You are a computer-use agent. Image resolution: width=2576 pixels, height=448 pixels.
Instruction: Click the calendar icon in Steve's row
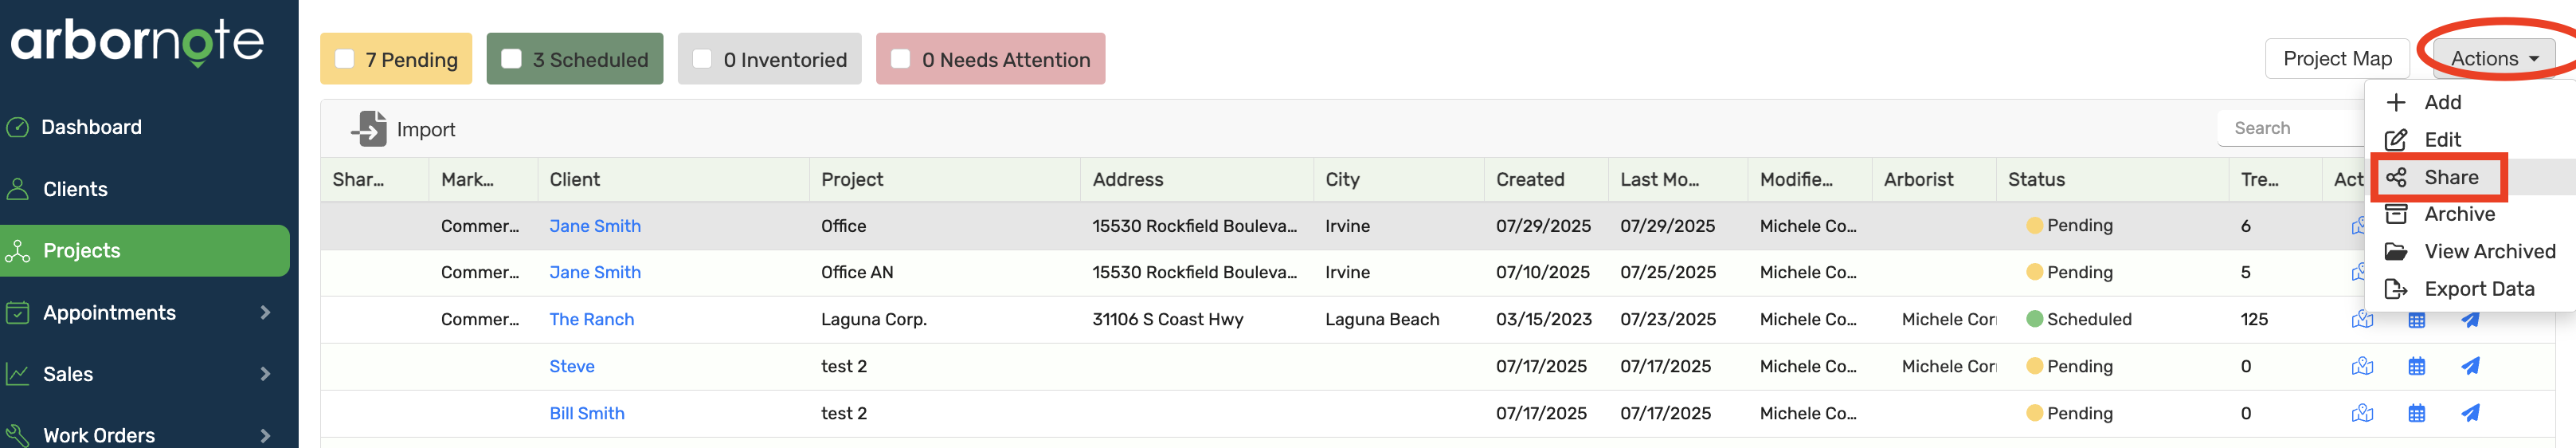point(2416,367)
